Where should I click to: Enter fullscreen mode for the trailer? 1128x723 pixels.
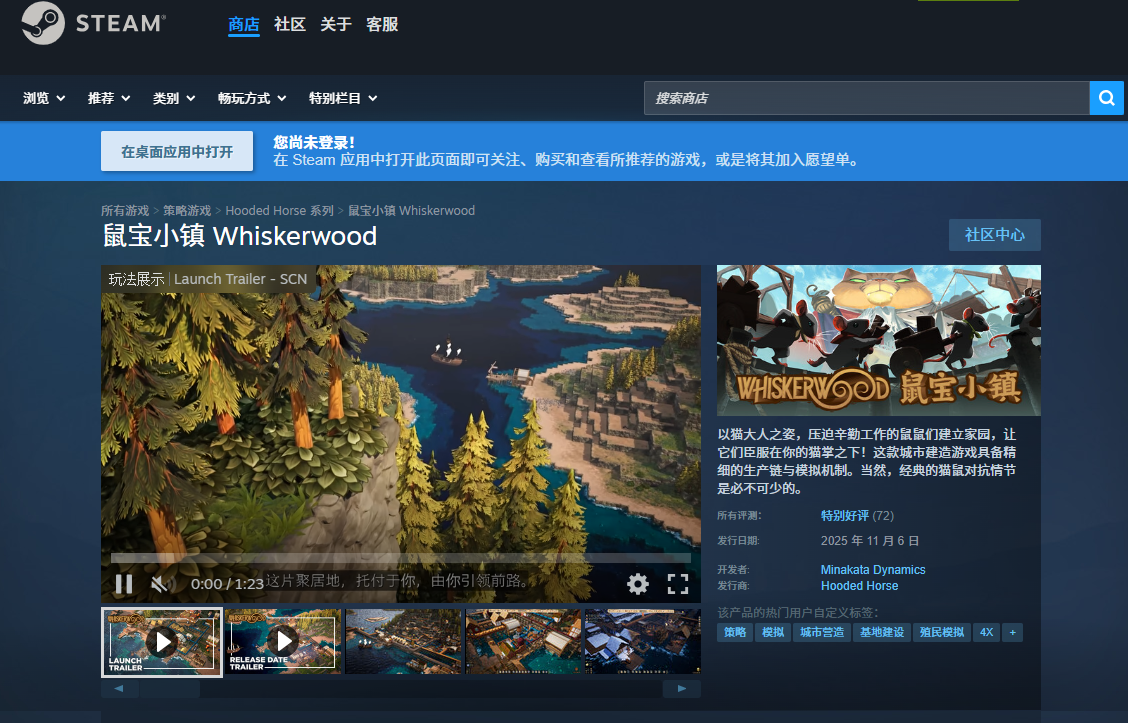coord(678,583)
